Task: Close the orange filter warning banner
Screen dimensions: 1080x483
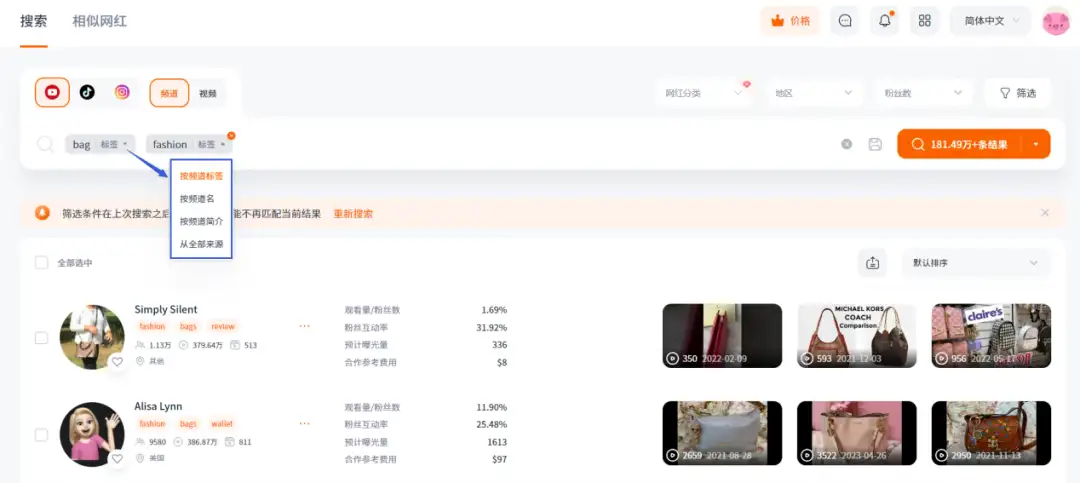Action: pos(1045,213)
